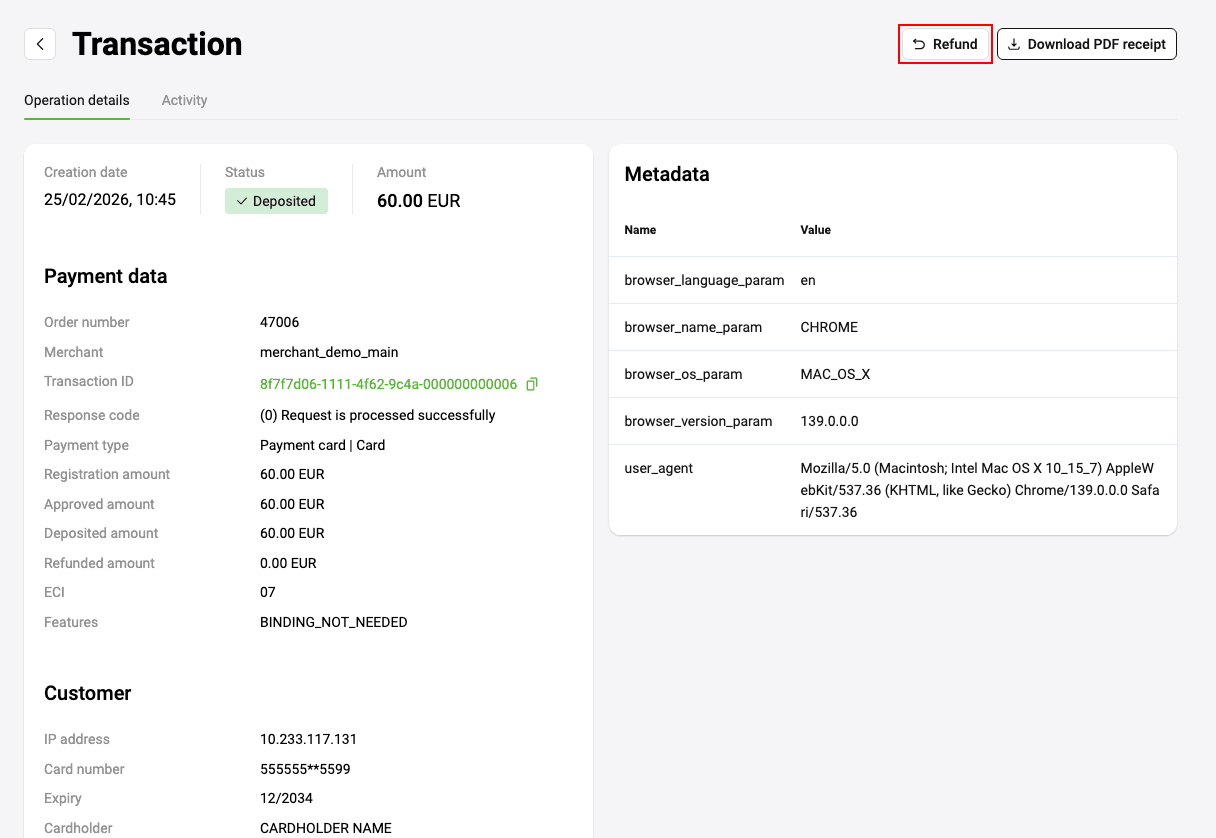Open the green Transaction ID link
1216x838 pixels.
coord(388,384)
